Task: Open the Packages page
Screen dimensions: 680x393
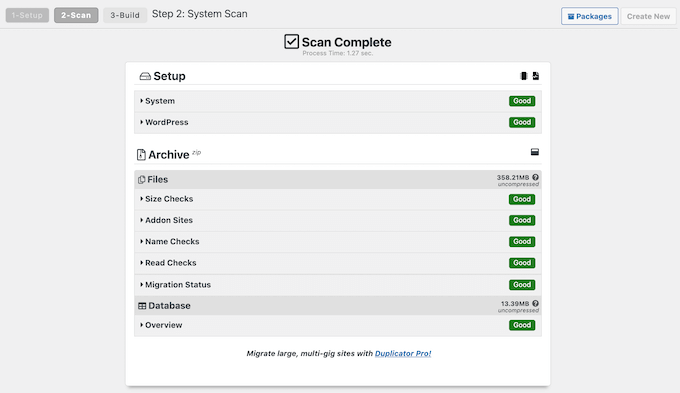Action: [x=589, y=16]
